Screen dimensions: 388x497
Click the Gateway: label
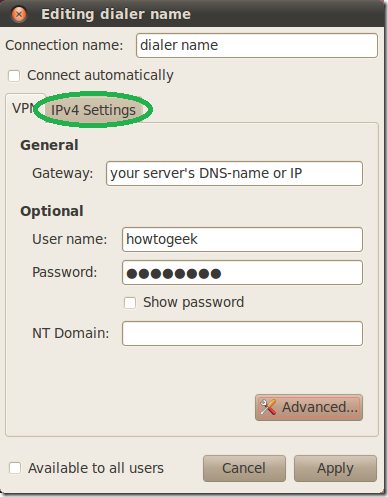[x=63, y=174]
